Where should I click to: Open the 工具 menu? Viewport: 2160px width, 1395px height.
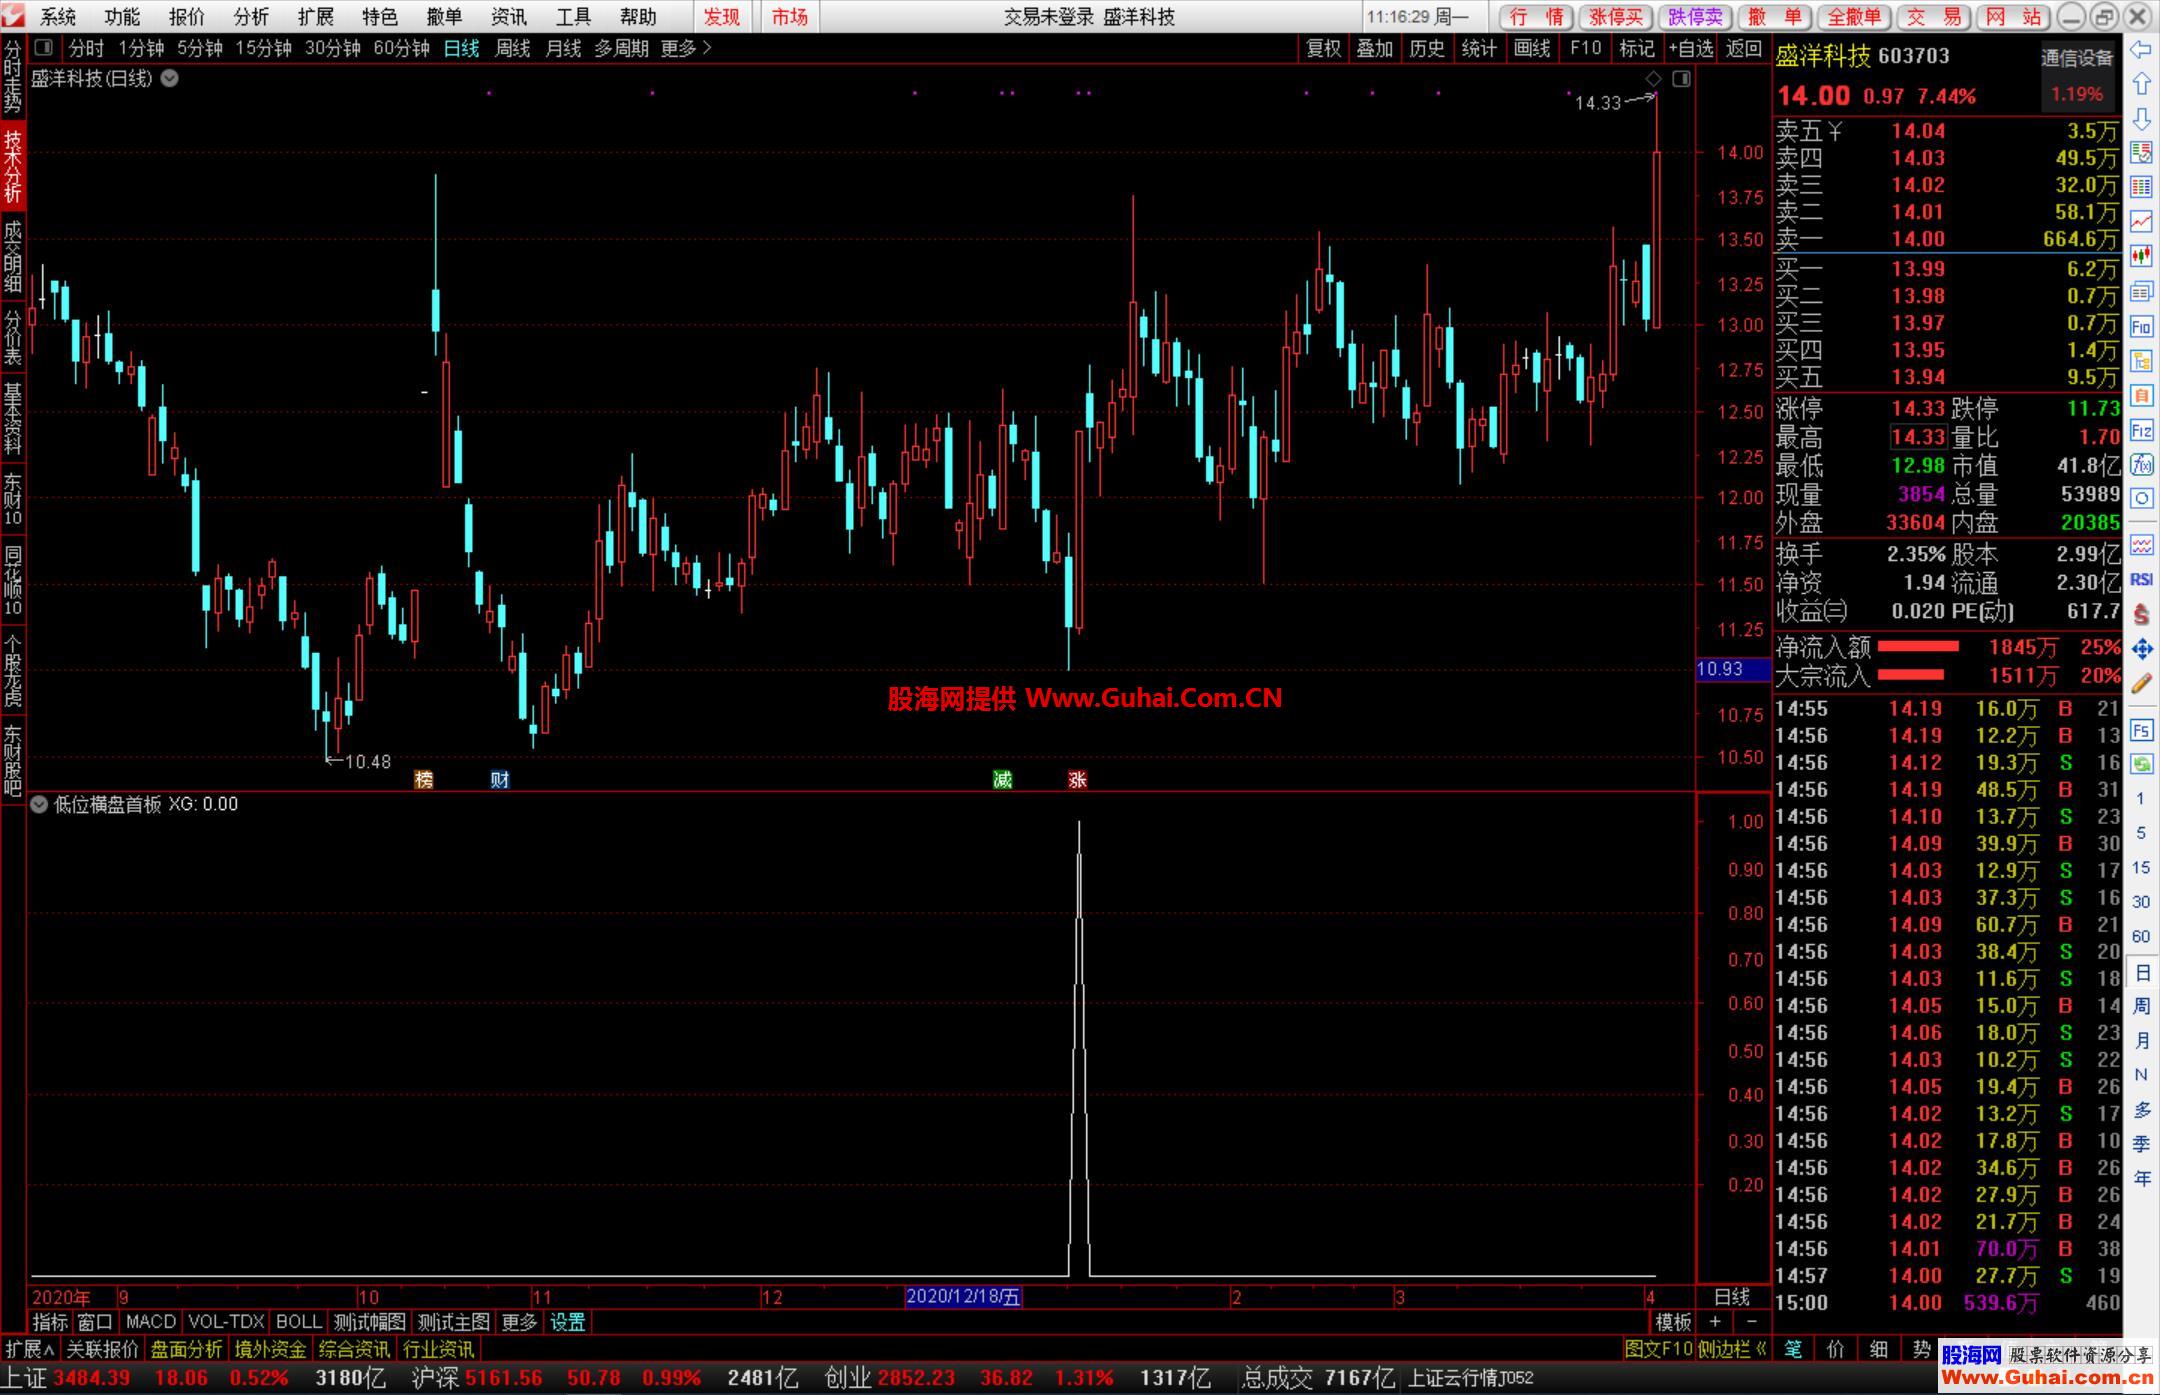click(x=573, y=16)
